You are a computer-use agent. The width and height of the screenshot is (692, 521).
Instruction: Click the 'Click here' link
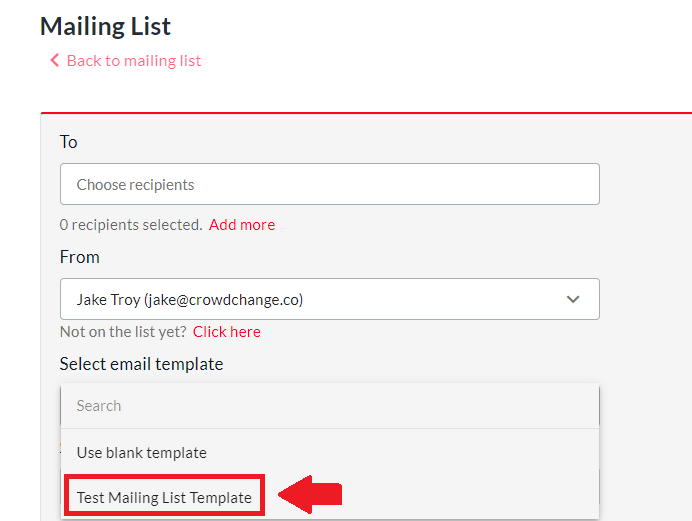pos(227,332)
